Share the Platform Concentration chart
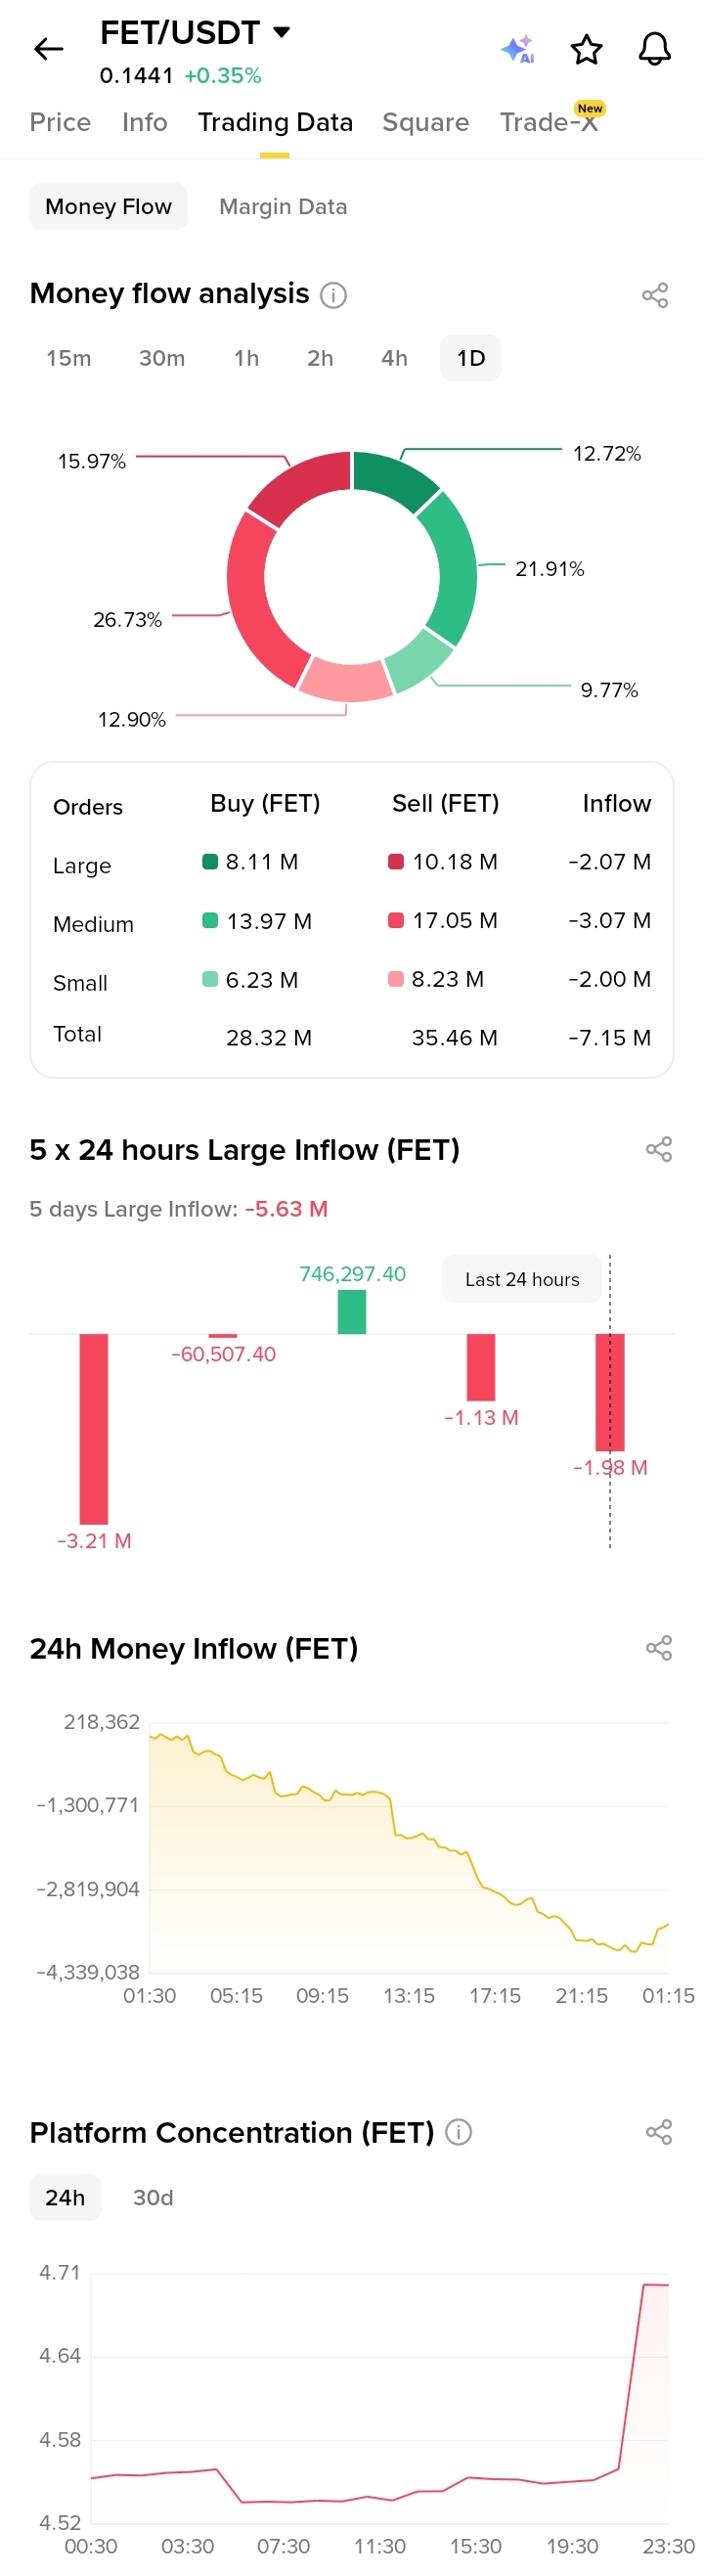704x2576 pixels. pos(658,2132)
